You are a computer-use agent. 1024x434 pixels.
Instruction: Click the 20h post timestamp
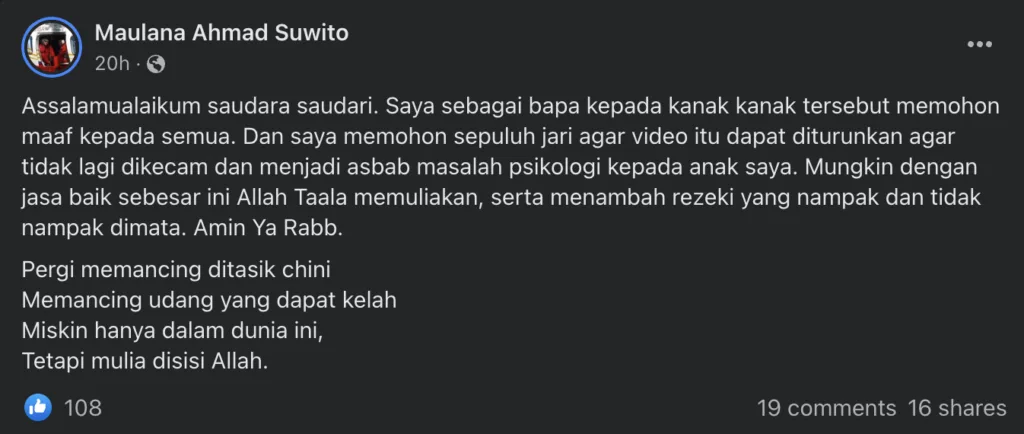coord(112,64)
